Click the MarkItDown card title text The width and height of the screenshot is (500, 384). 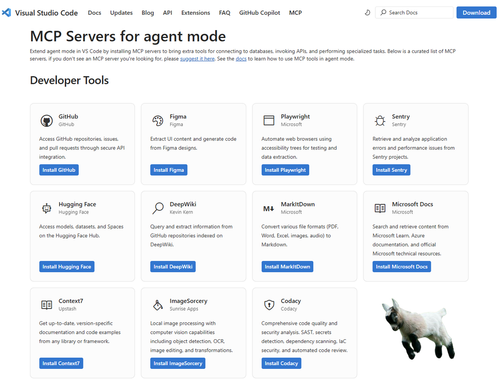pyautogui.click(x=298, y=204)
